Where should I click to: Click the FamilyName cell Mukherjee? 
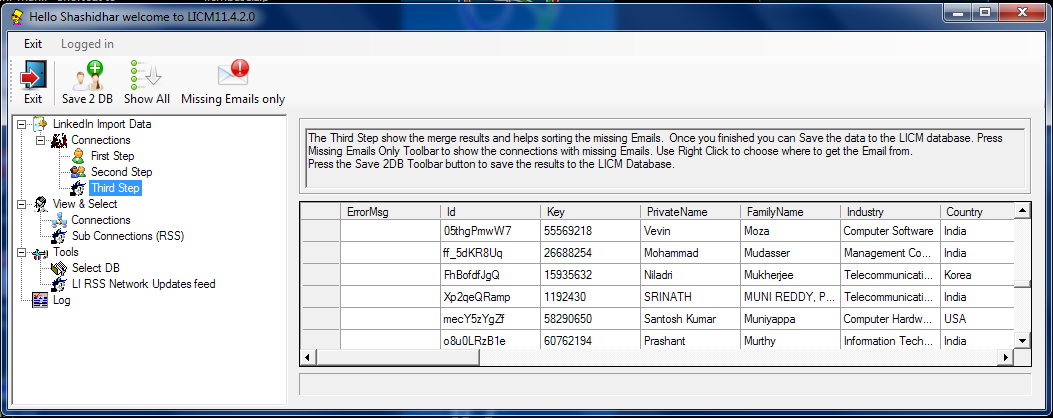pyautogui.click(x=790, y=276)
